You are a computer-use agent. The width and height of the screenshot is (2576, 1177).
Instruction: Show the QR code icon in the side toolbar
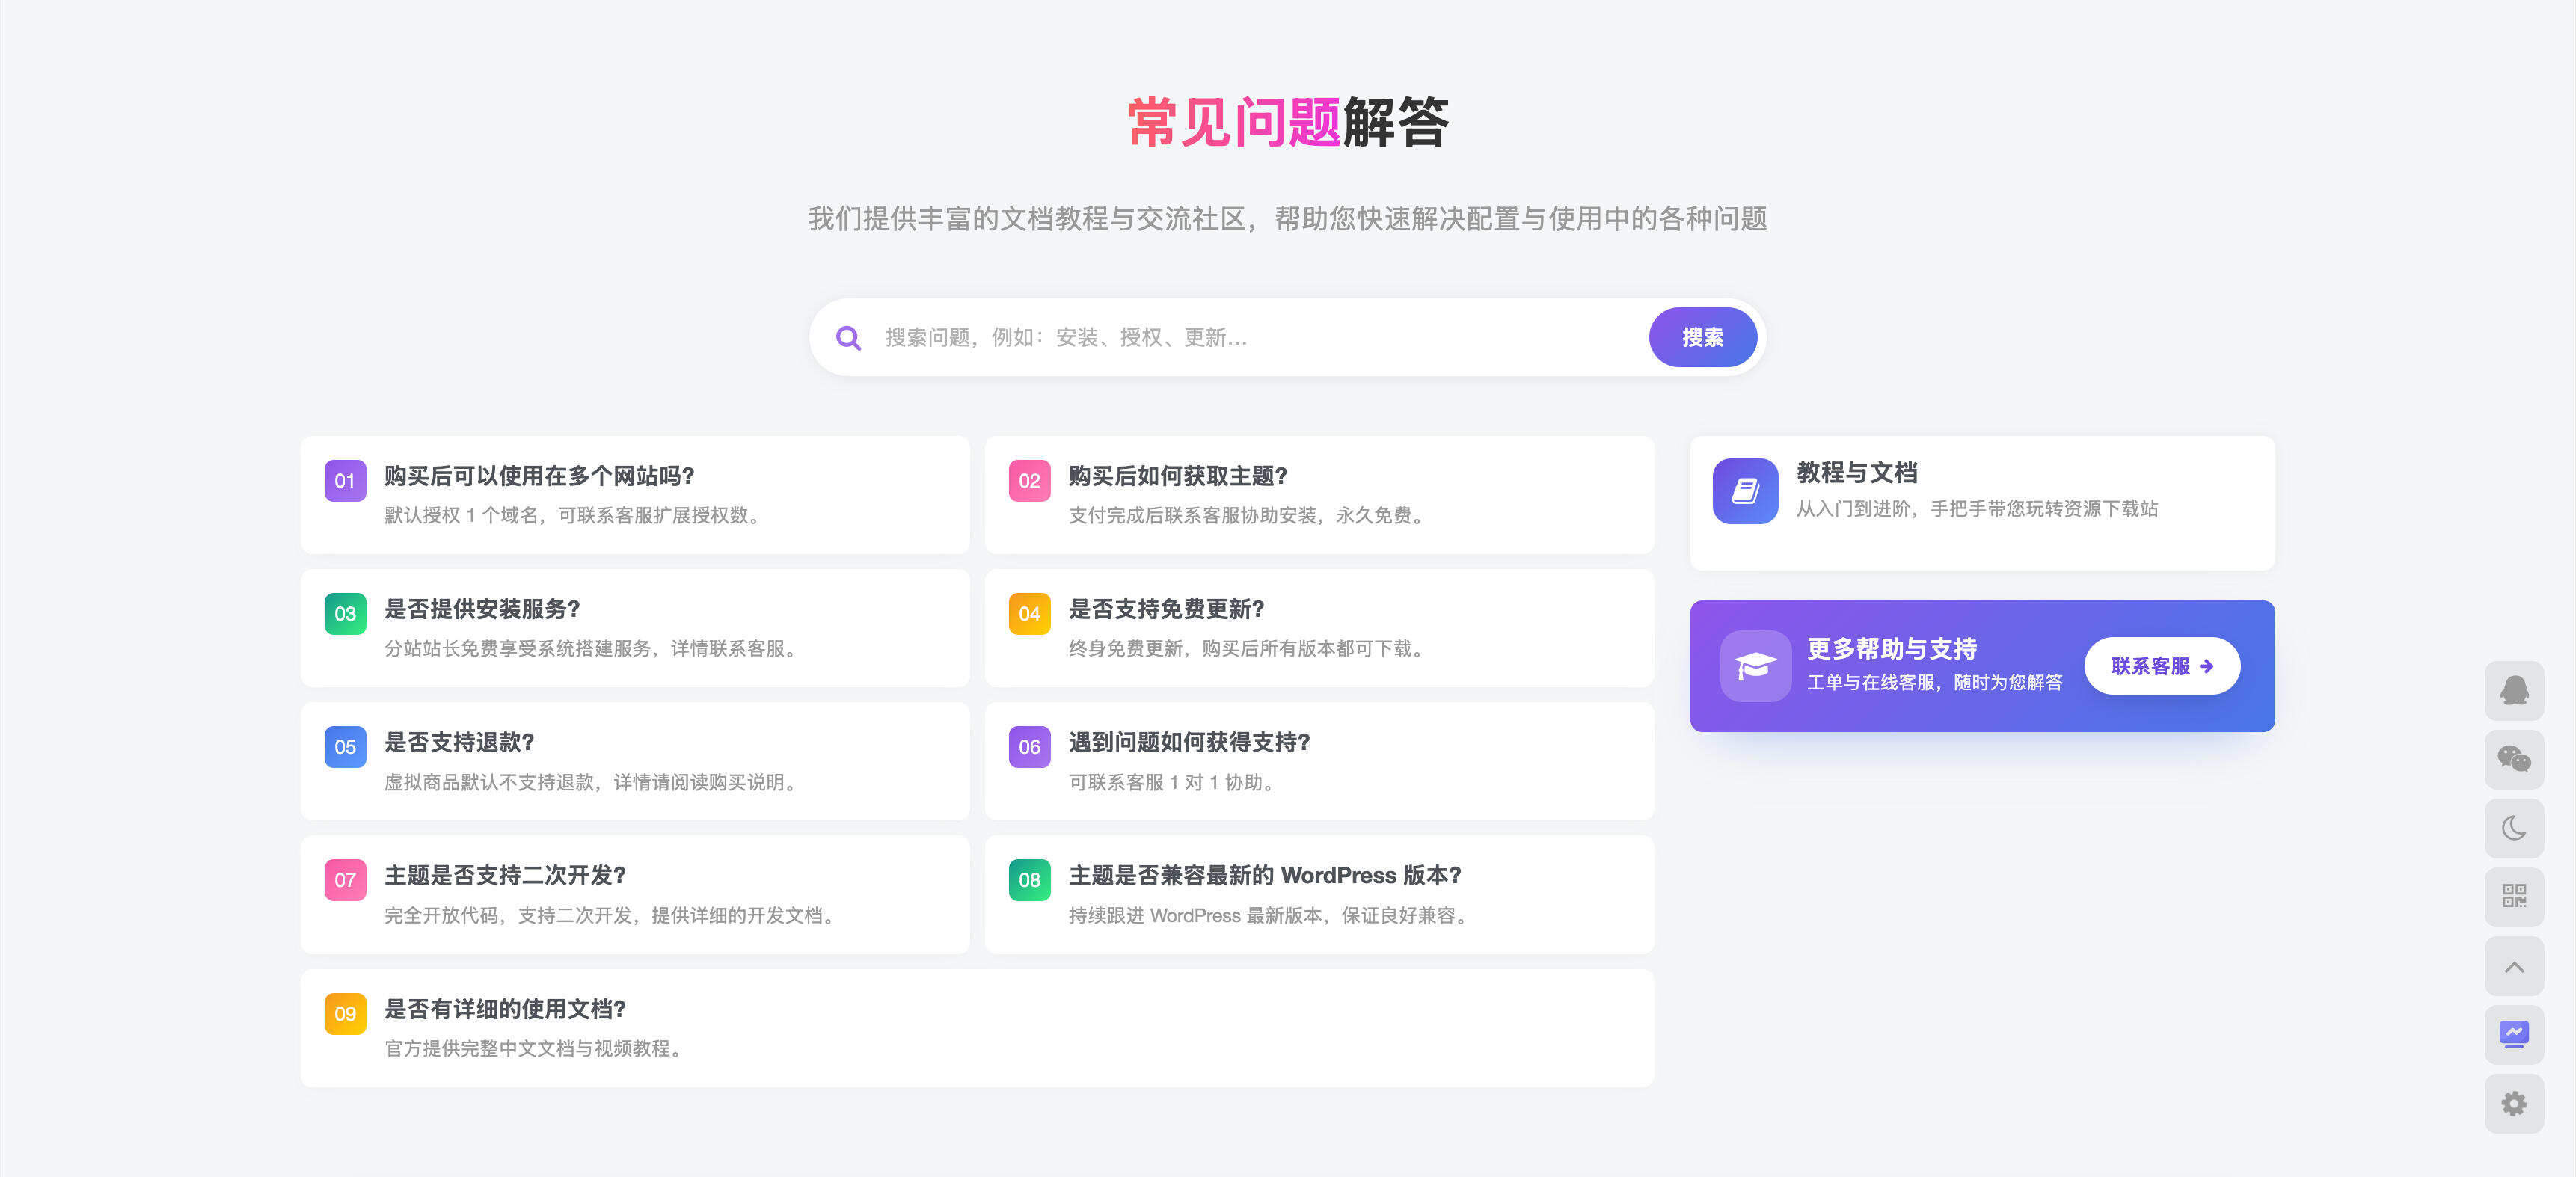click(2514, 896)
